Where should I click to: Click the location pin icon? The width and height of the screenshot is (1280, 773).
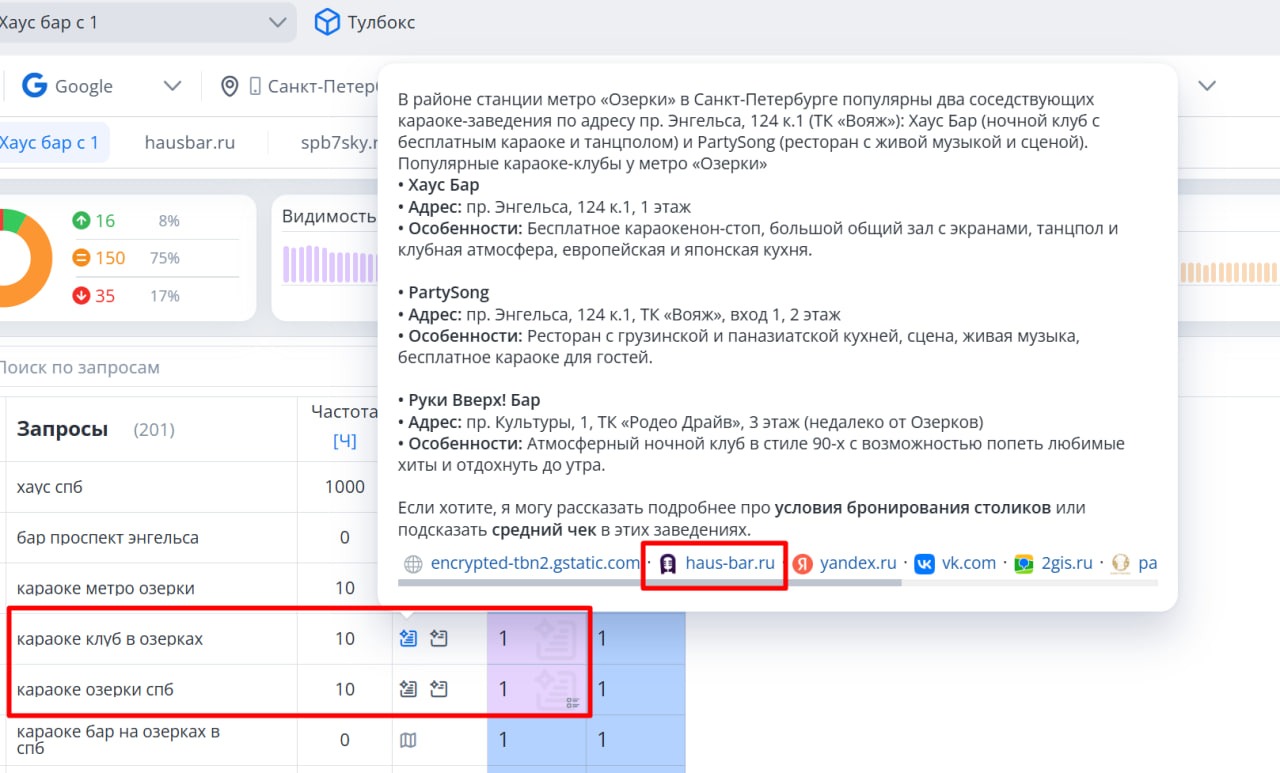(229, 86)
